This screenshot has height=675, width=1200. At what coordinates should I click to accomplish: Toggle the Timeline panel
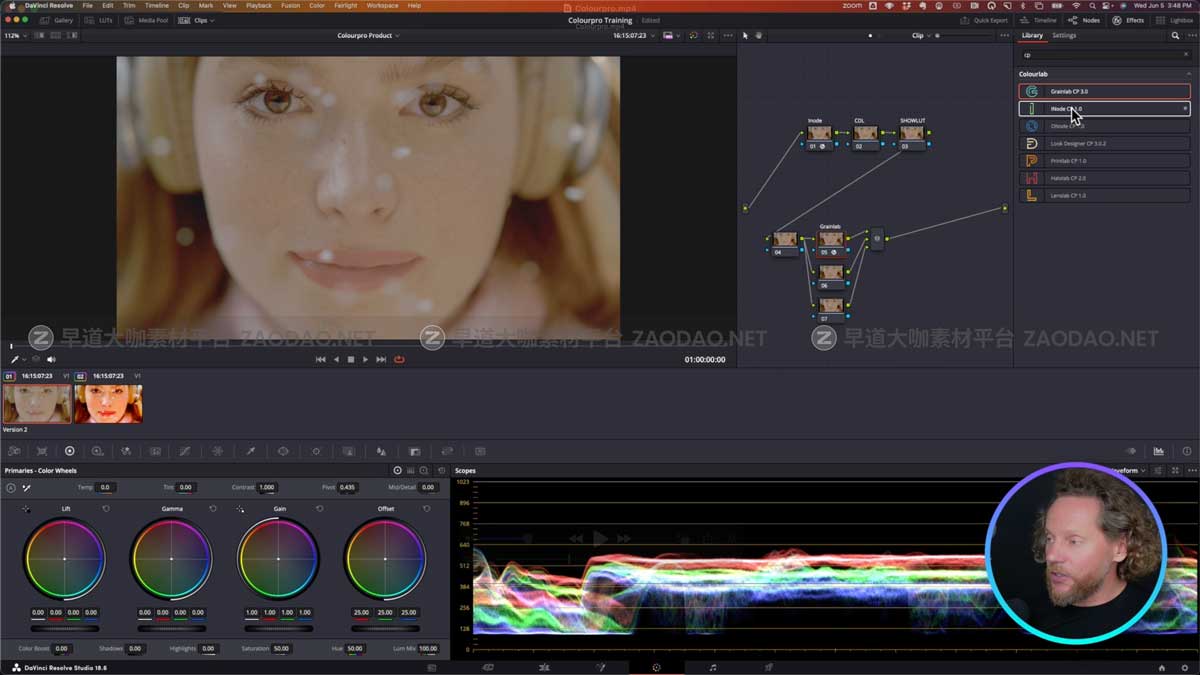coord(1039,20)
